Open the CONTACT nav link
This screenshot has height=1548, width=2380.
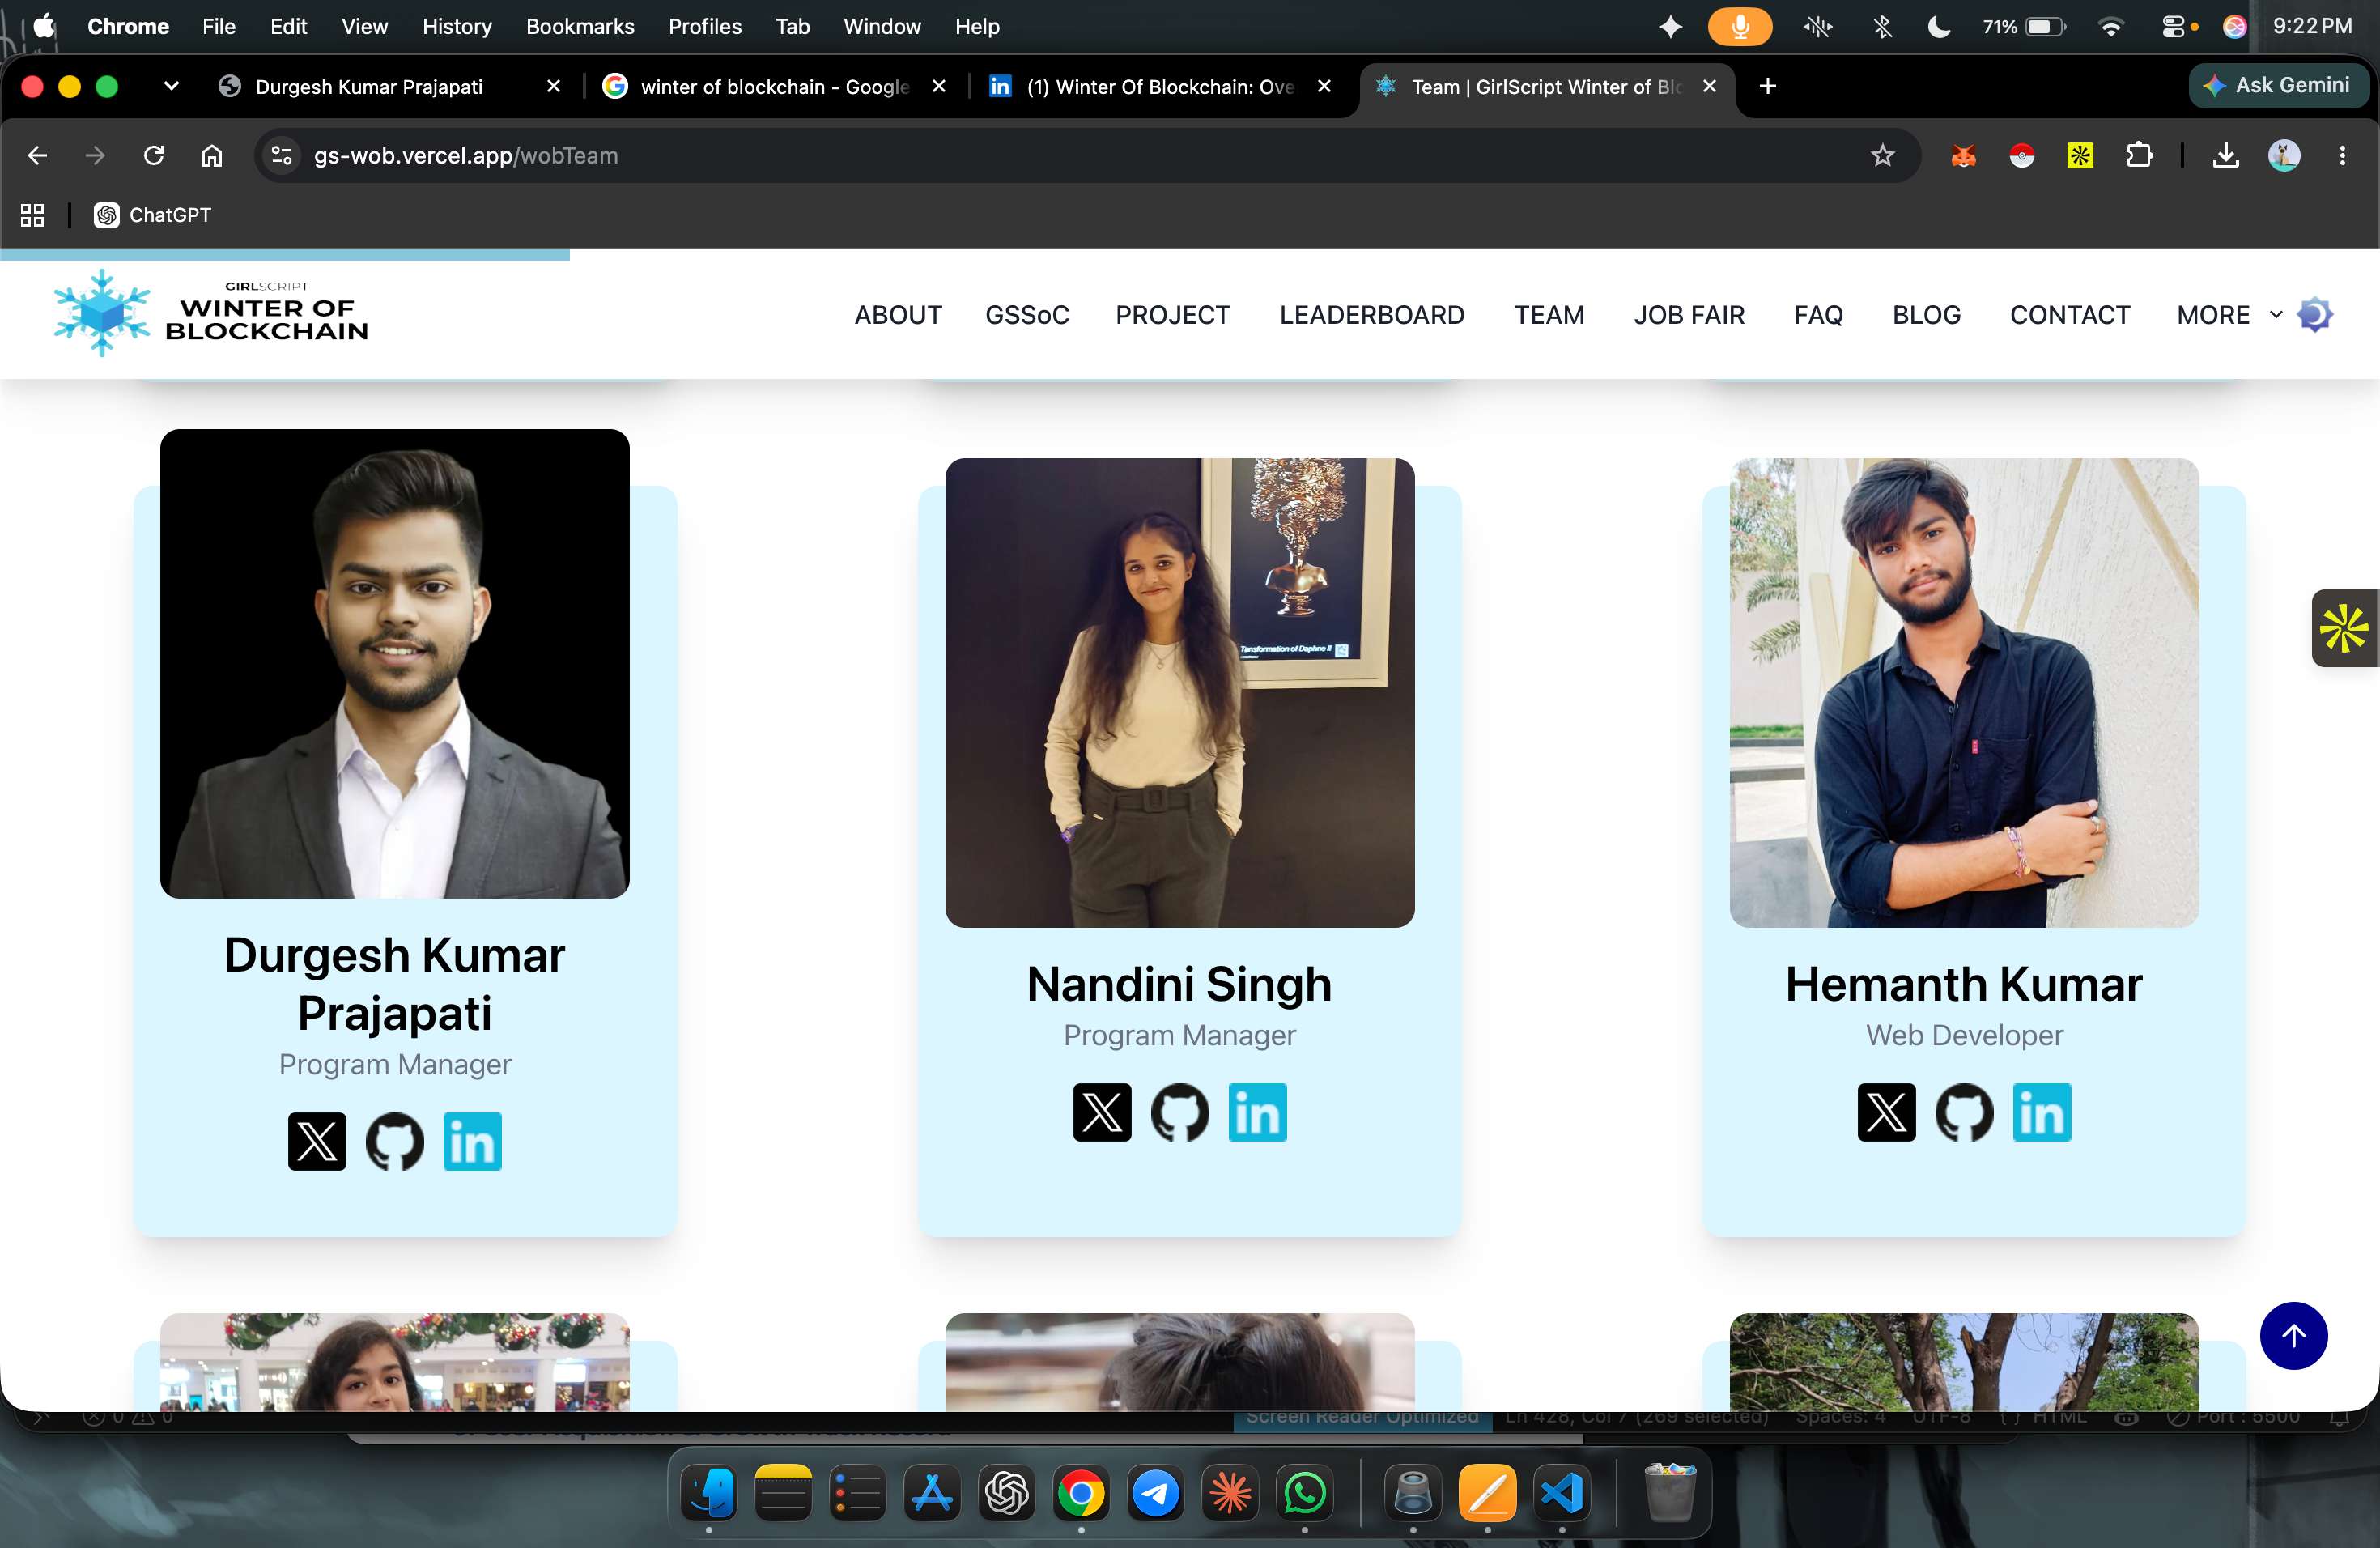[x=2070, y=315]
